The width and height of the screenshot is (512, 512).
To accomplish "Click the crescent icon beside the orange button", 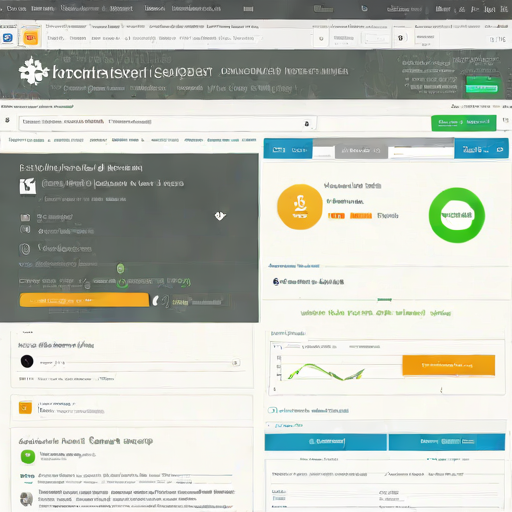I will click(x=156, y=301).
